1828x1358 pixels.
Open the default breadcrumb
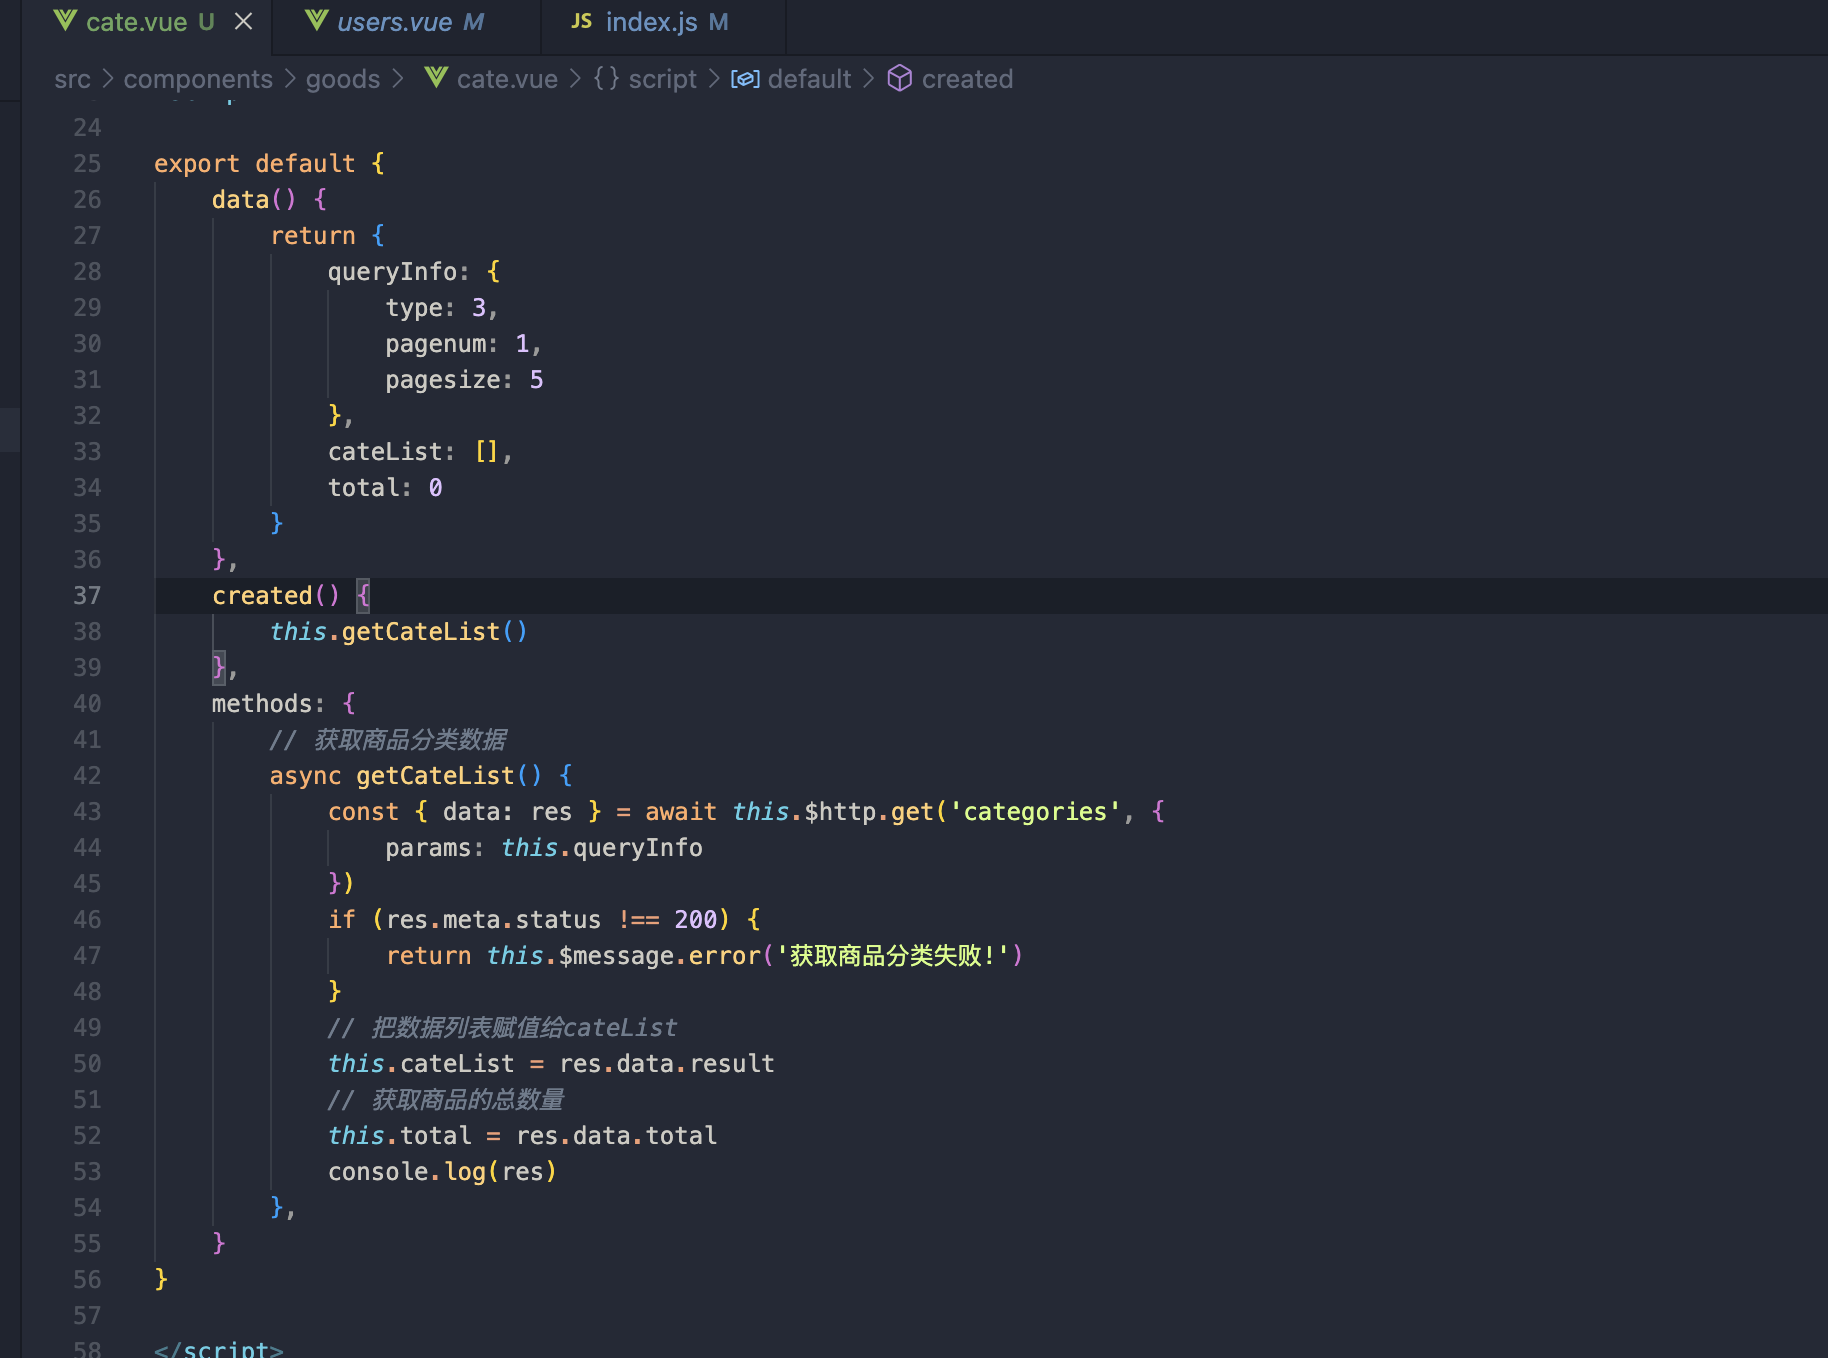pos(809,79)
